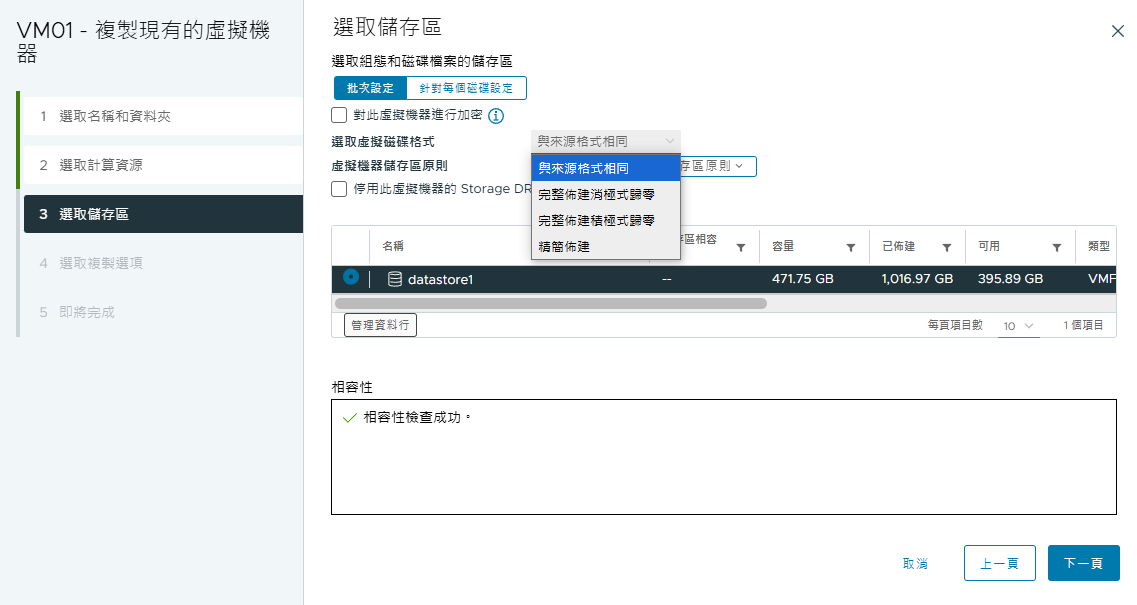Choose 精簡佈建 option
The height and width of the screenshot is (605, 1137).
coord(605,247)
